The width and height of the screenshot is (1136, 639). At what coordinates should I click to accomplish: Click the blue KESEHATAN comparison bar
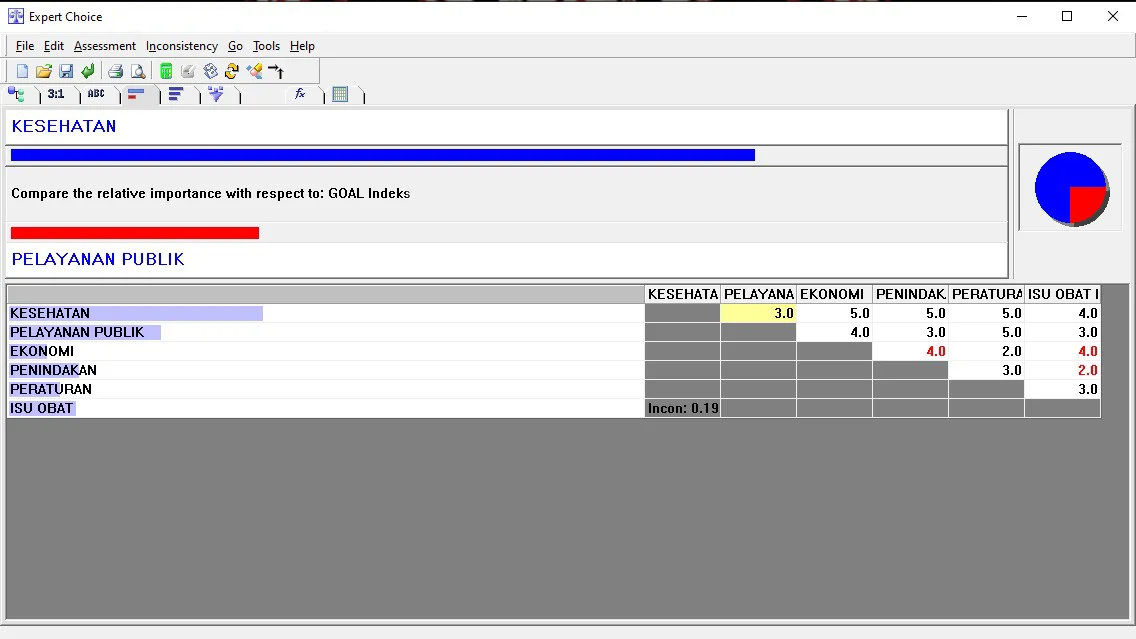pos(382,155)
